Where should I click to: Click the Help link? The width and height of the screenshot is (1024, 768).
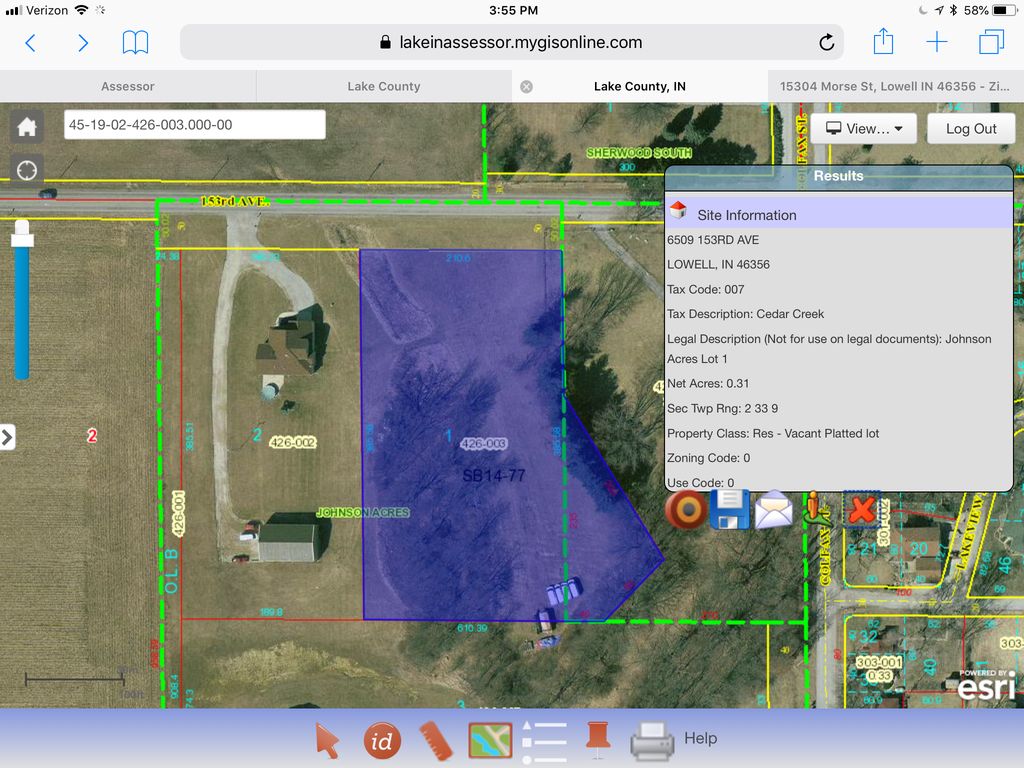[x=700, y=738]
